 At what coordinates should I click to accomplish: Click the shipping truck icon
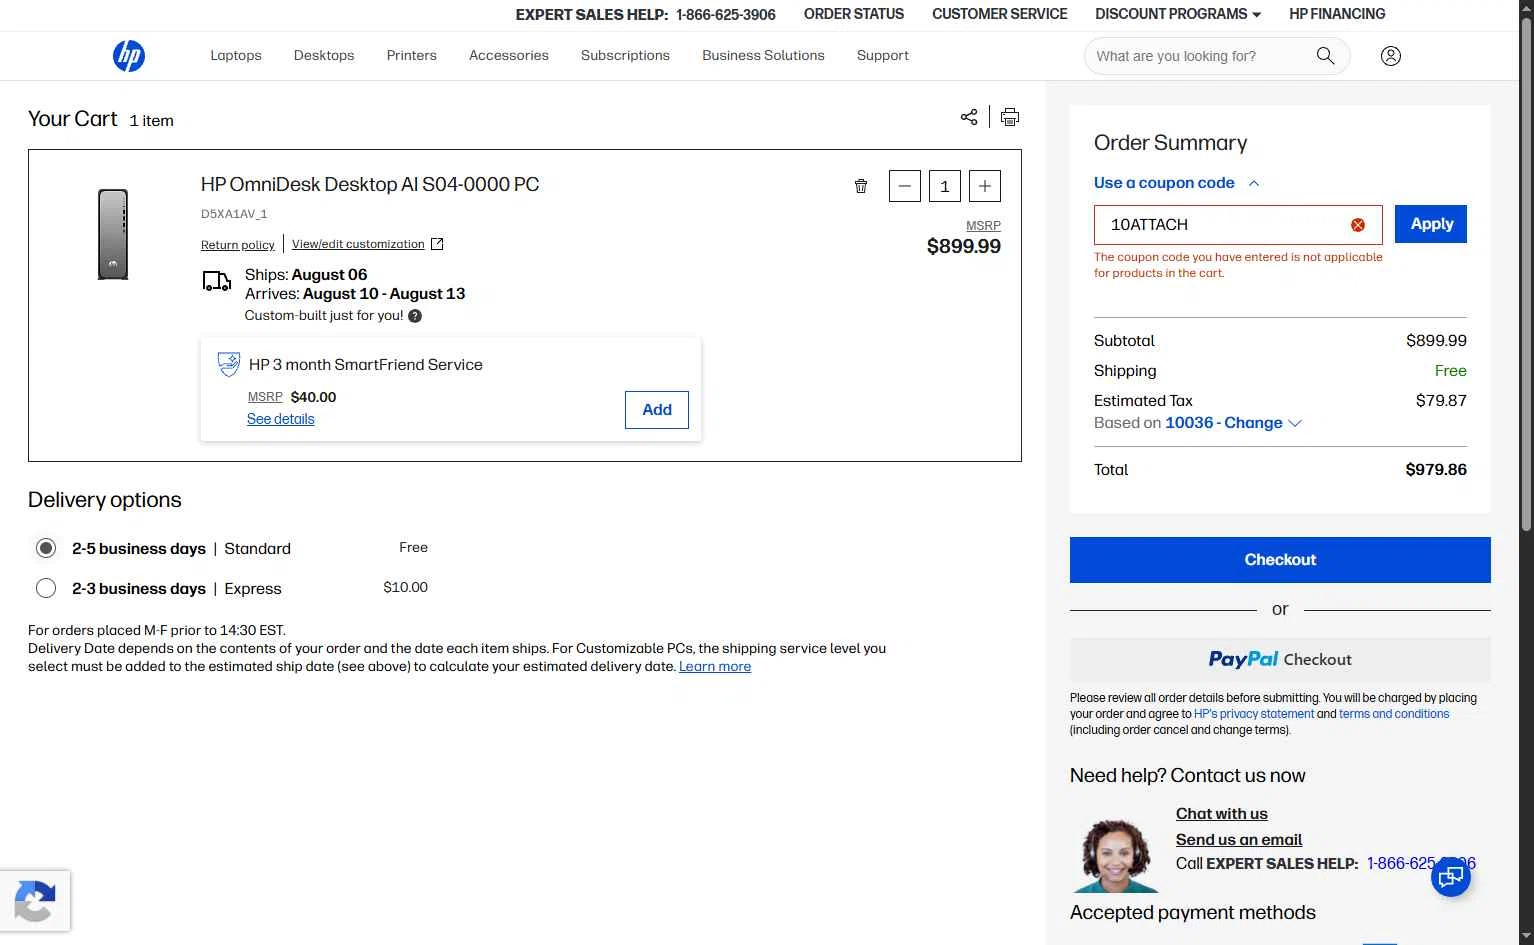(217, 281)
